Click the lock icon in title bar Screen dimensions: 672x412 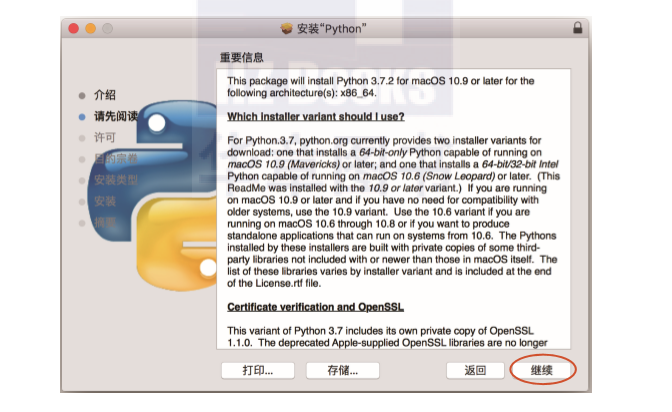[577, 28]
